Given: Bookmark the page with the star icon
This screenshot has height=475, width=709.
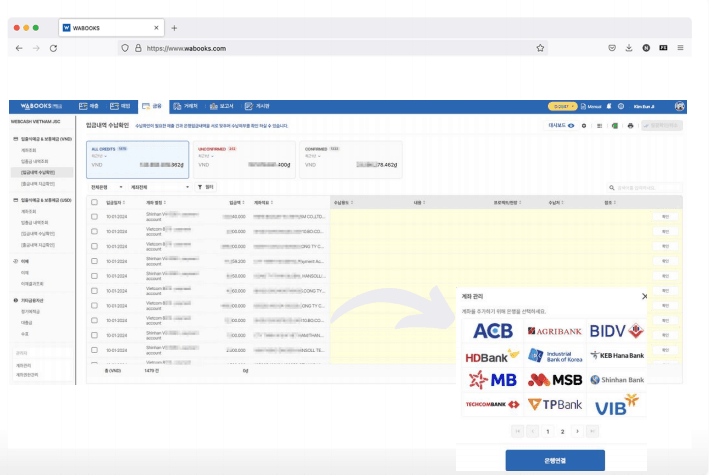Looking at the screenshot, I should click(x=540, y=48).
